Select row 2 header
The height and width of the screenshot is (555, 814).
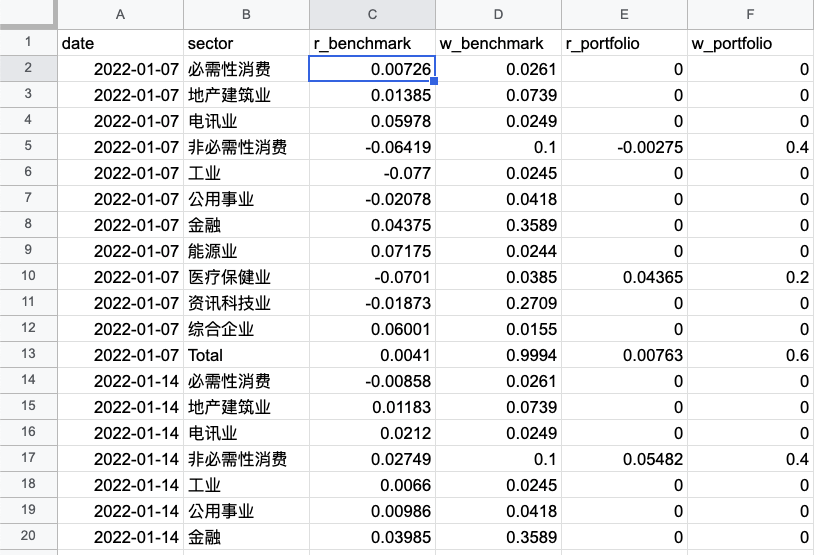(x=29, y=69)
